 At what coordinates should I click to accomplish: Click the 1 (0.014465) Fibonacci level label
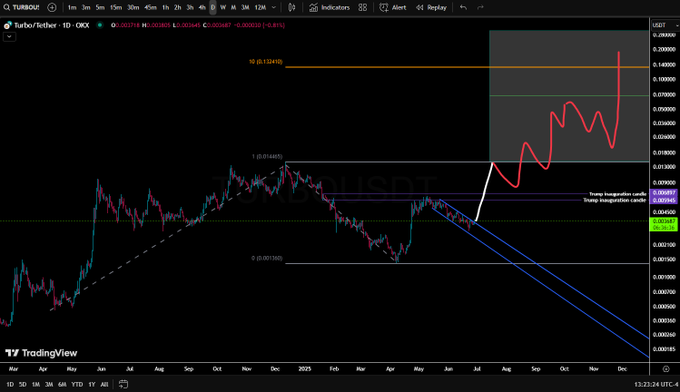[x=267, y=157]
